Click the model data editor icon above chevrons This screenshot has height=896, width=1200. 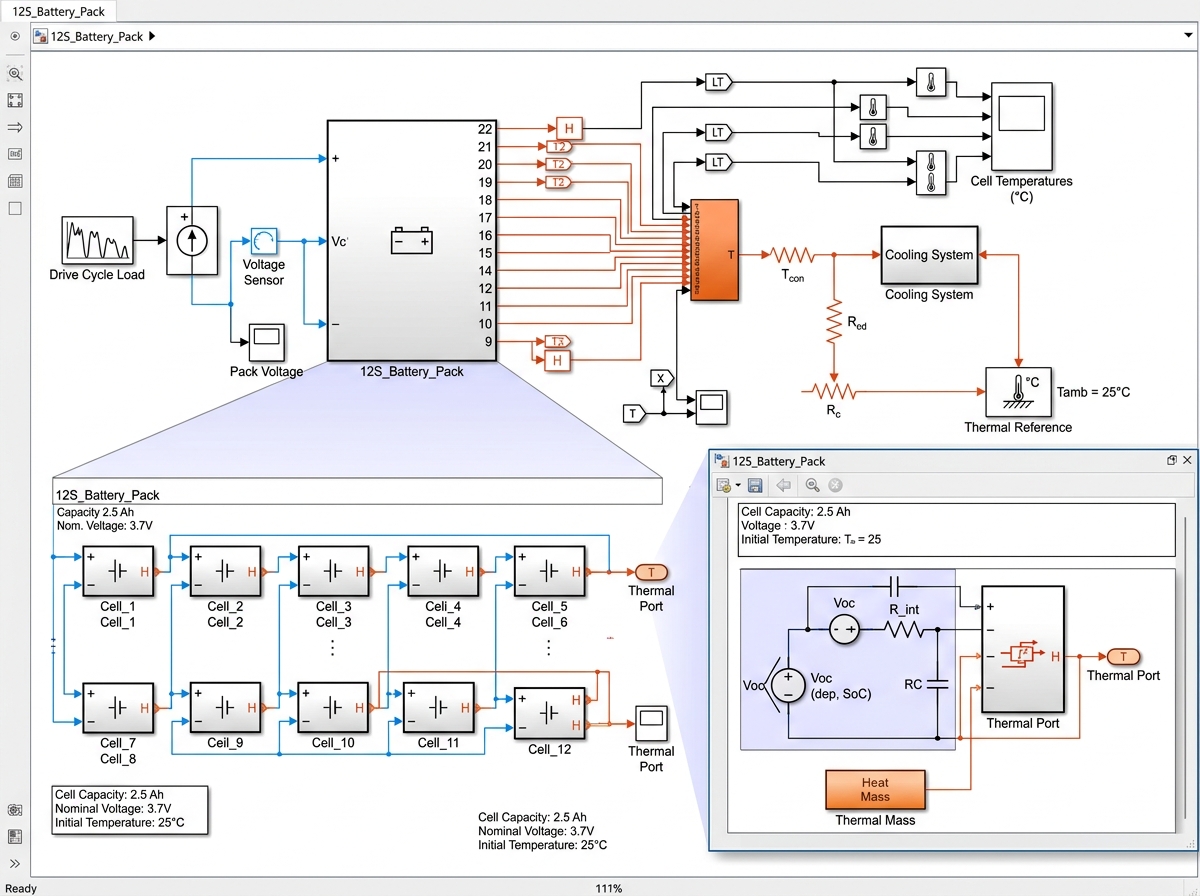pyautogui.click(x=15, y=836)
